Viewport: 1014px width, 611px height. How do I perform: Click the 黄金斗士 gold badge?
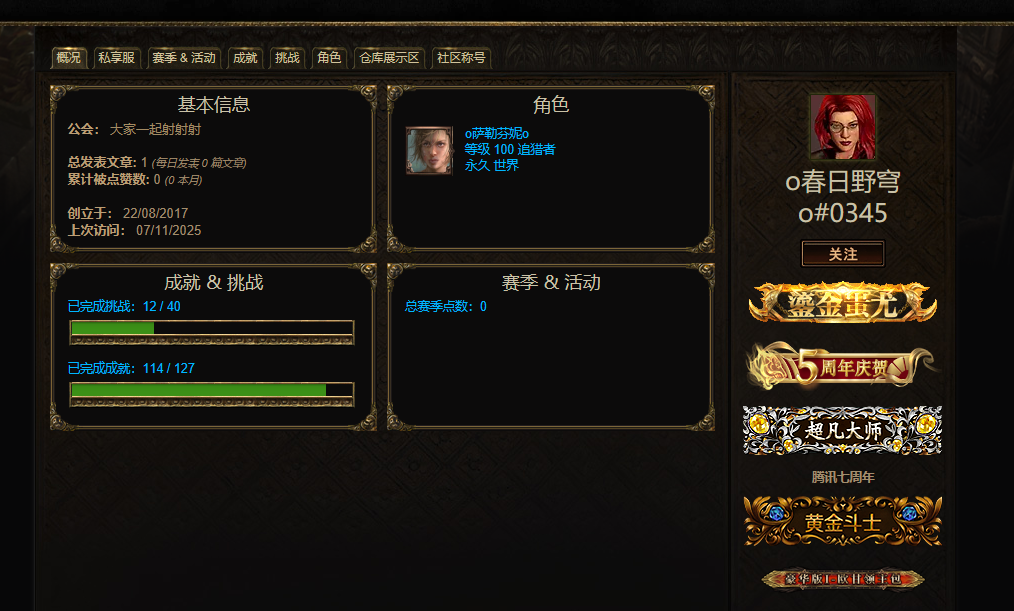[843, 521]
